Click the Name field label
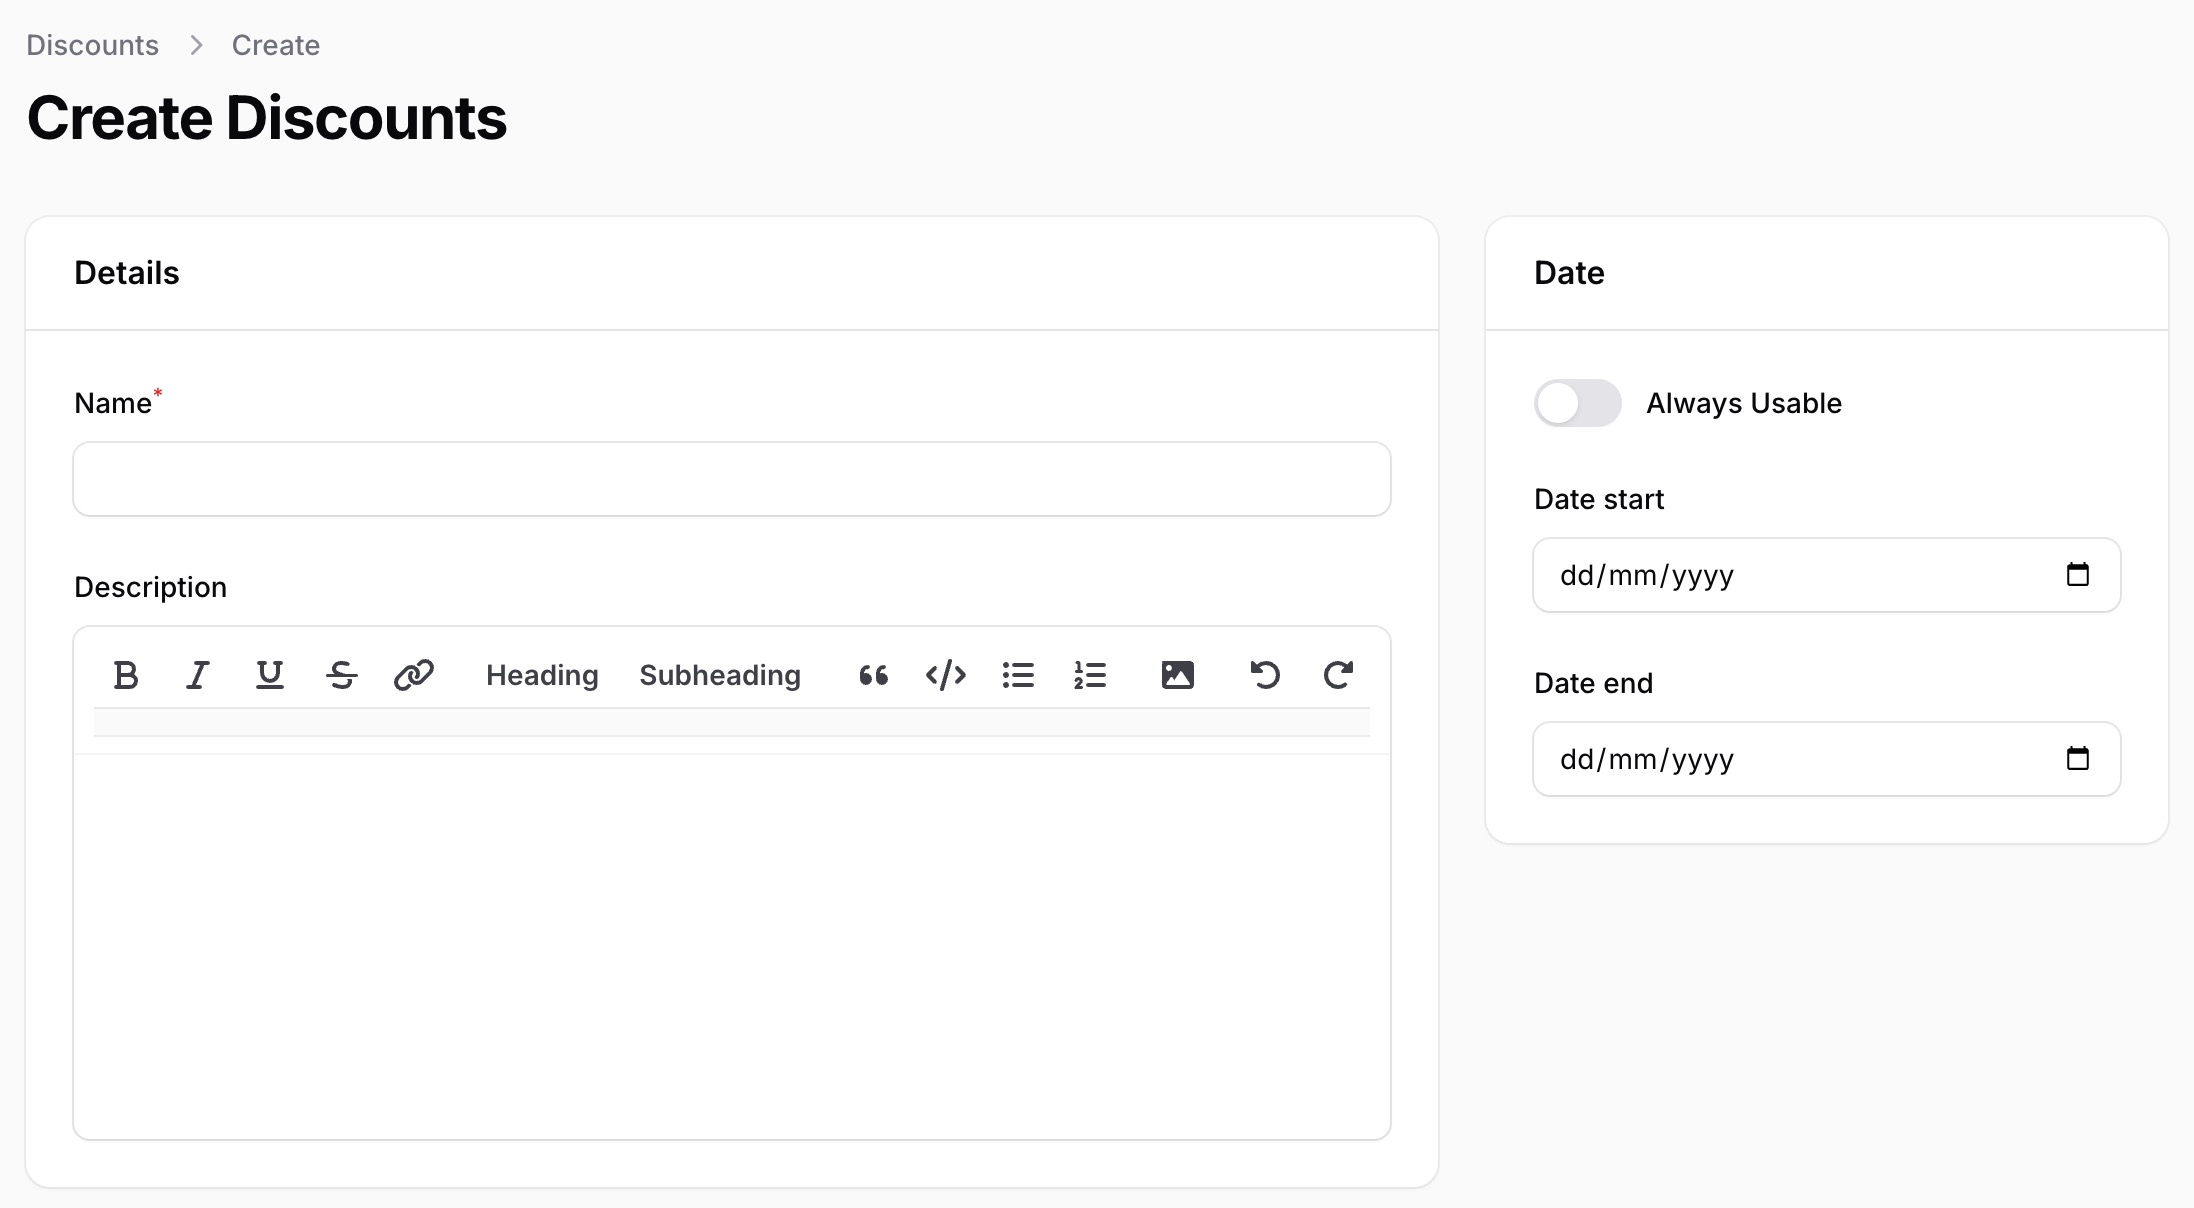 pyautogui.click(x=113, y=403)
